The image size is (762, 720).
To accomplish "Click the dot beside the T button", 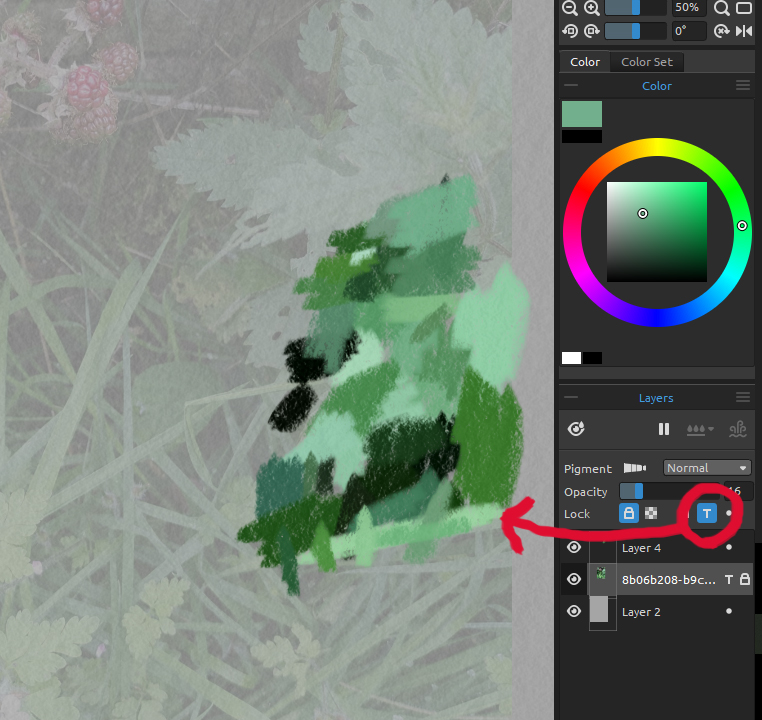I will [x=728, y=513].
